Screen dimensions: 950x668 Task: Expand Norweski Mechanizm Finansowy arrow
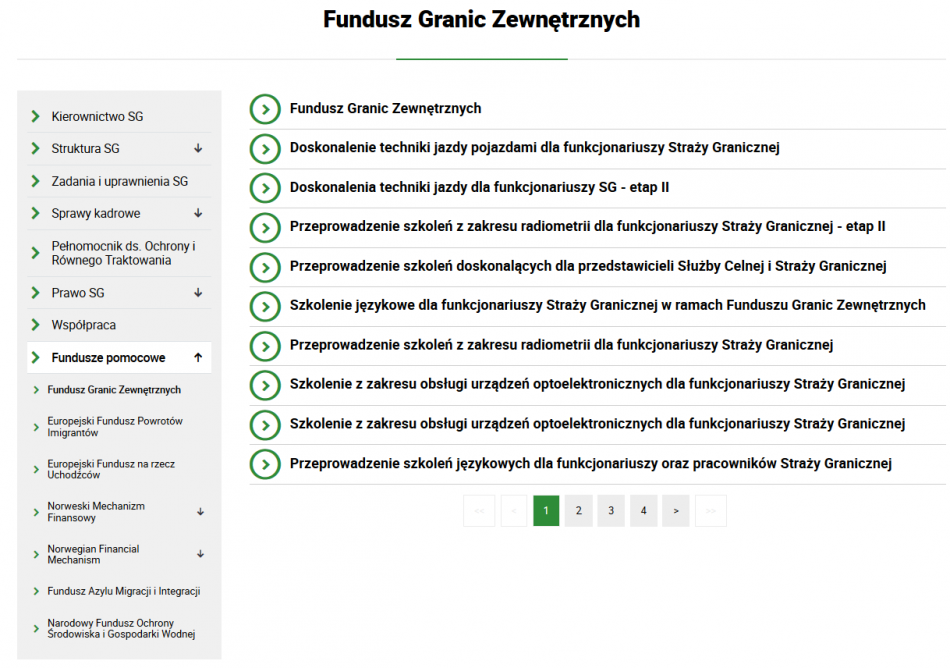[x=200, y=512]
